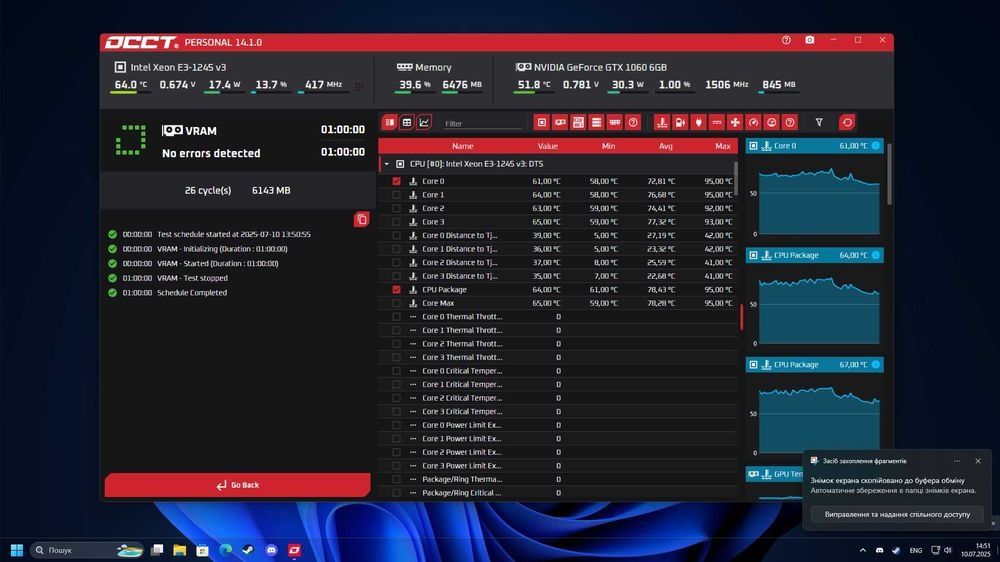Click the sensor Filter text field

483,124
